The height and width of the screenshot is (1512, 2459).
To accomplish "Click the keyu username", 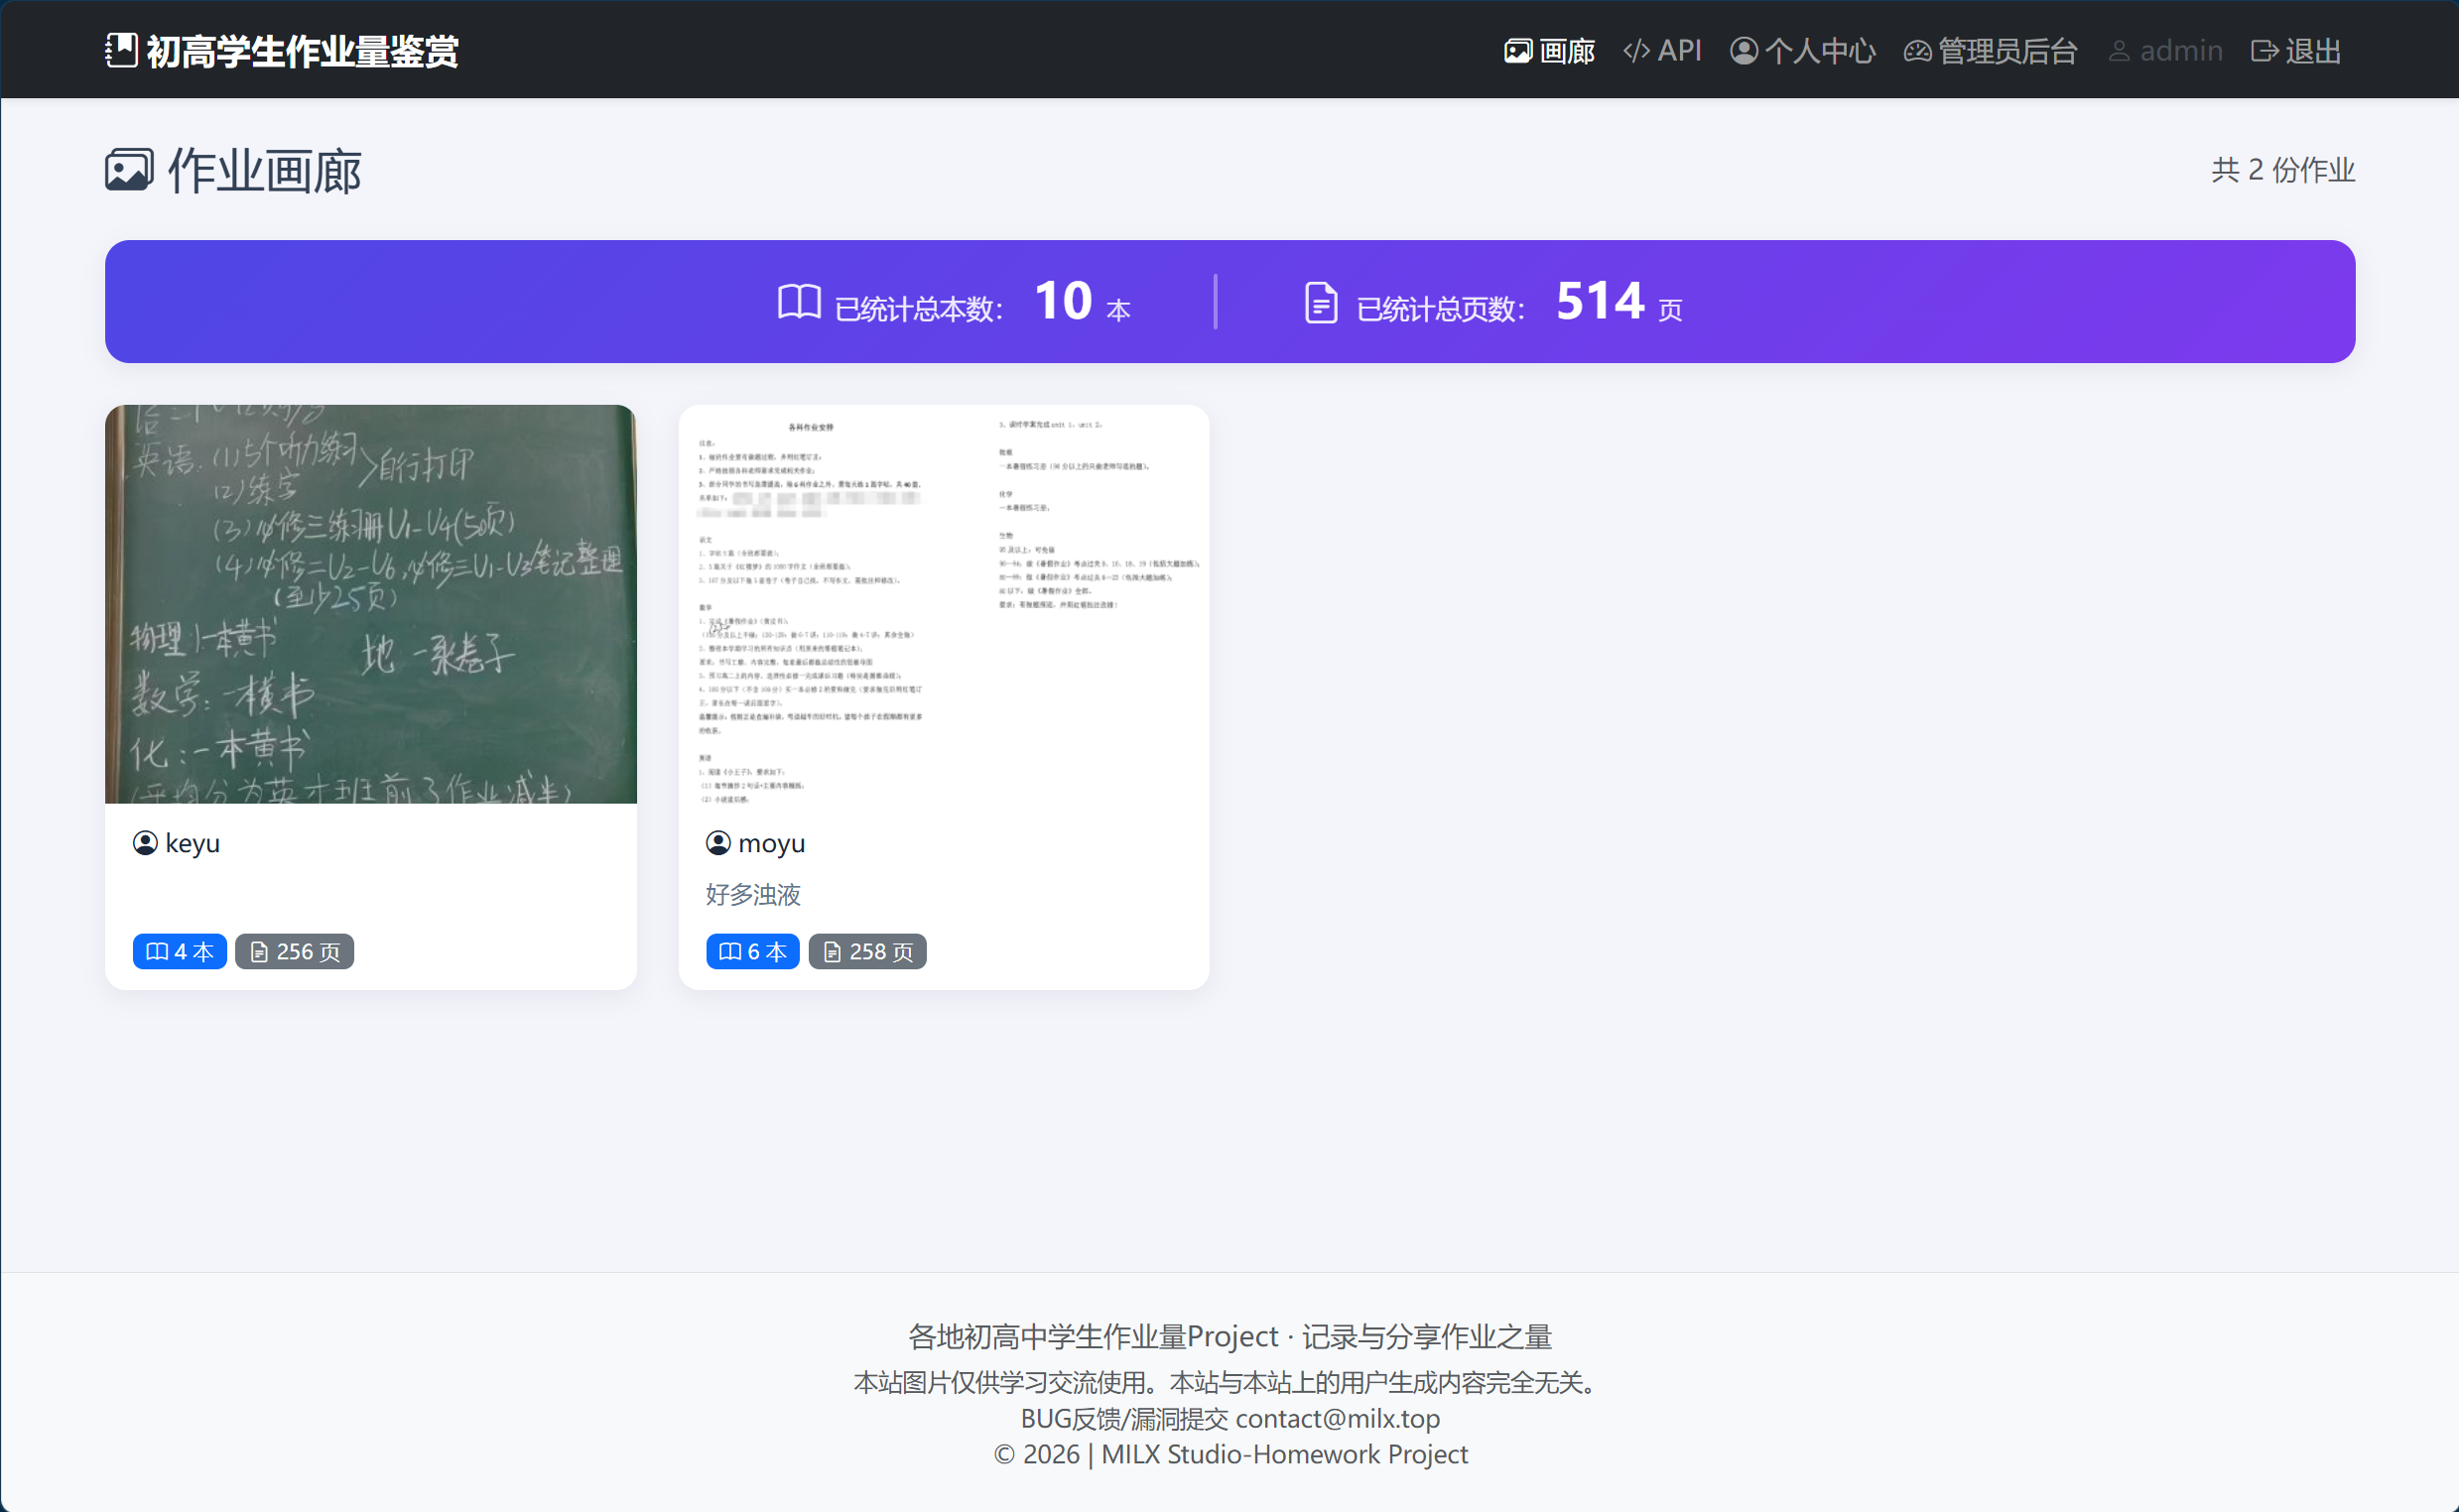I will (x=192, y=843).
